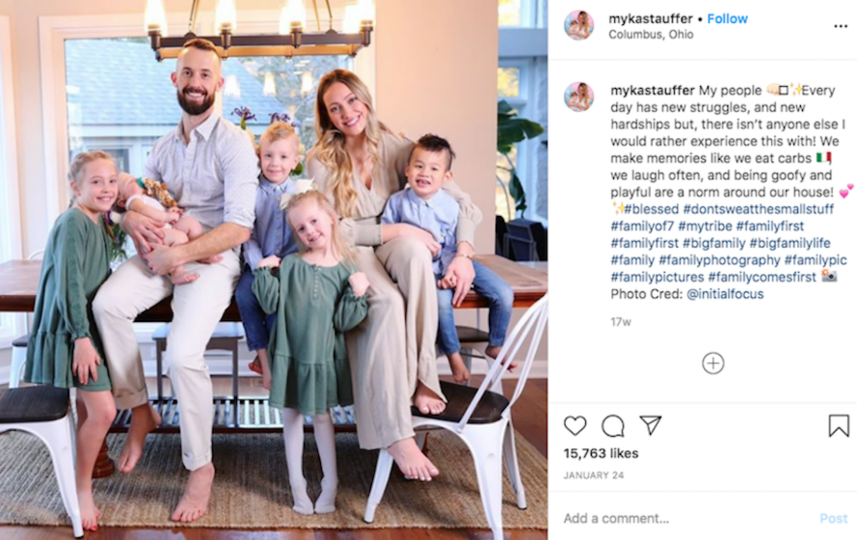
Task: Open the #bigfamilylife hashtag
Action: (790, 243)
